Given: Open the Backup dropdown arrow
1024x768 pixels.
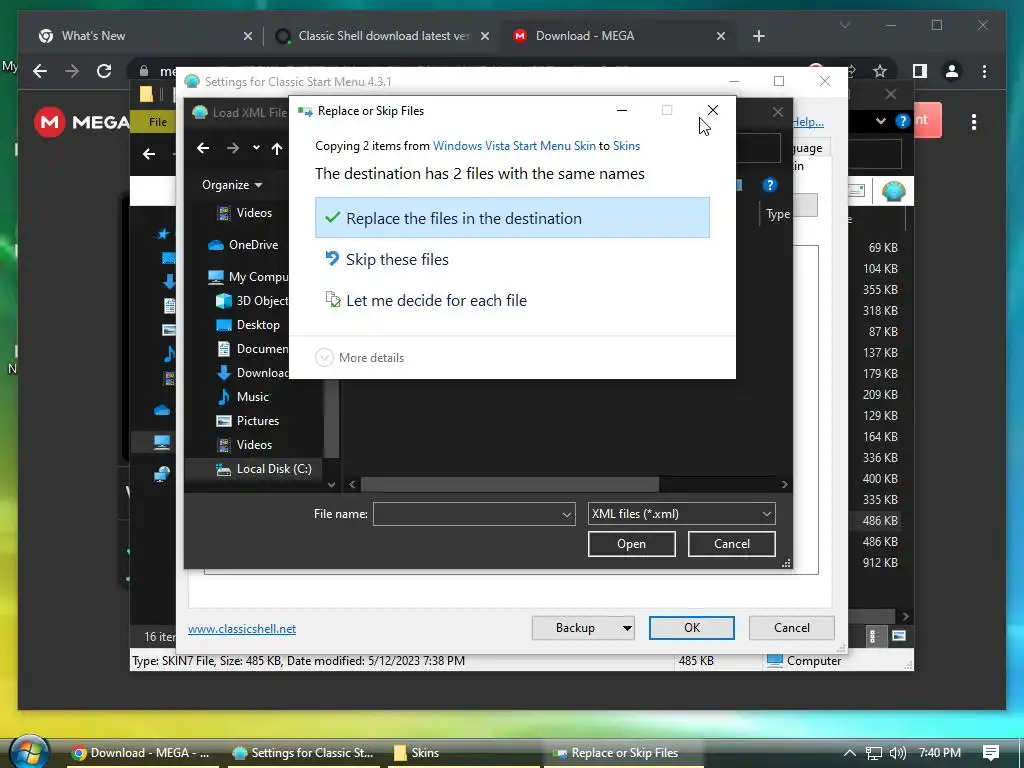Looking at the screenshot, I should (x=627, y=628).
